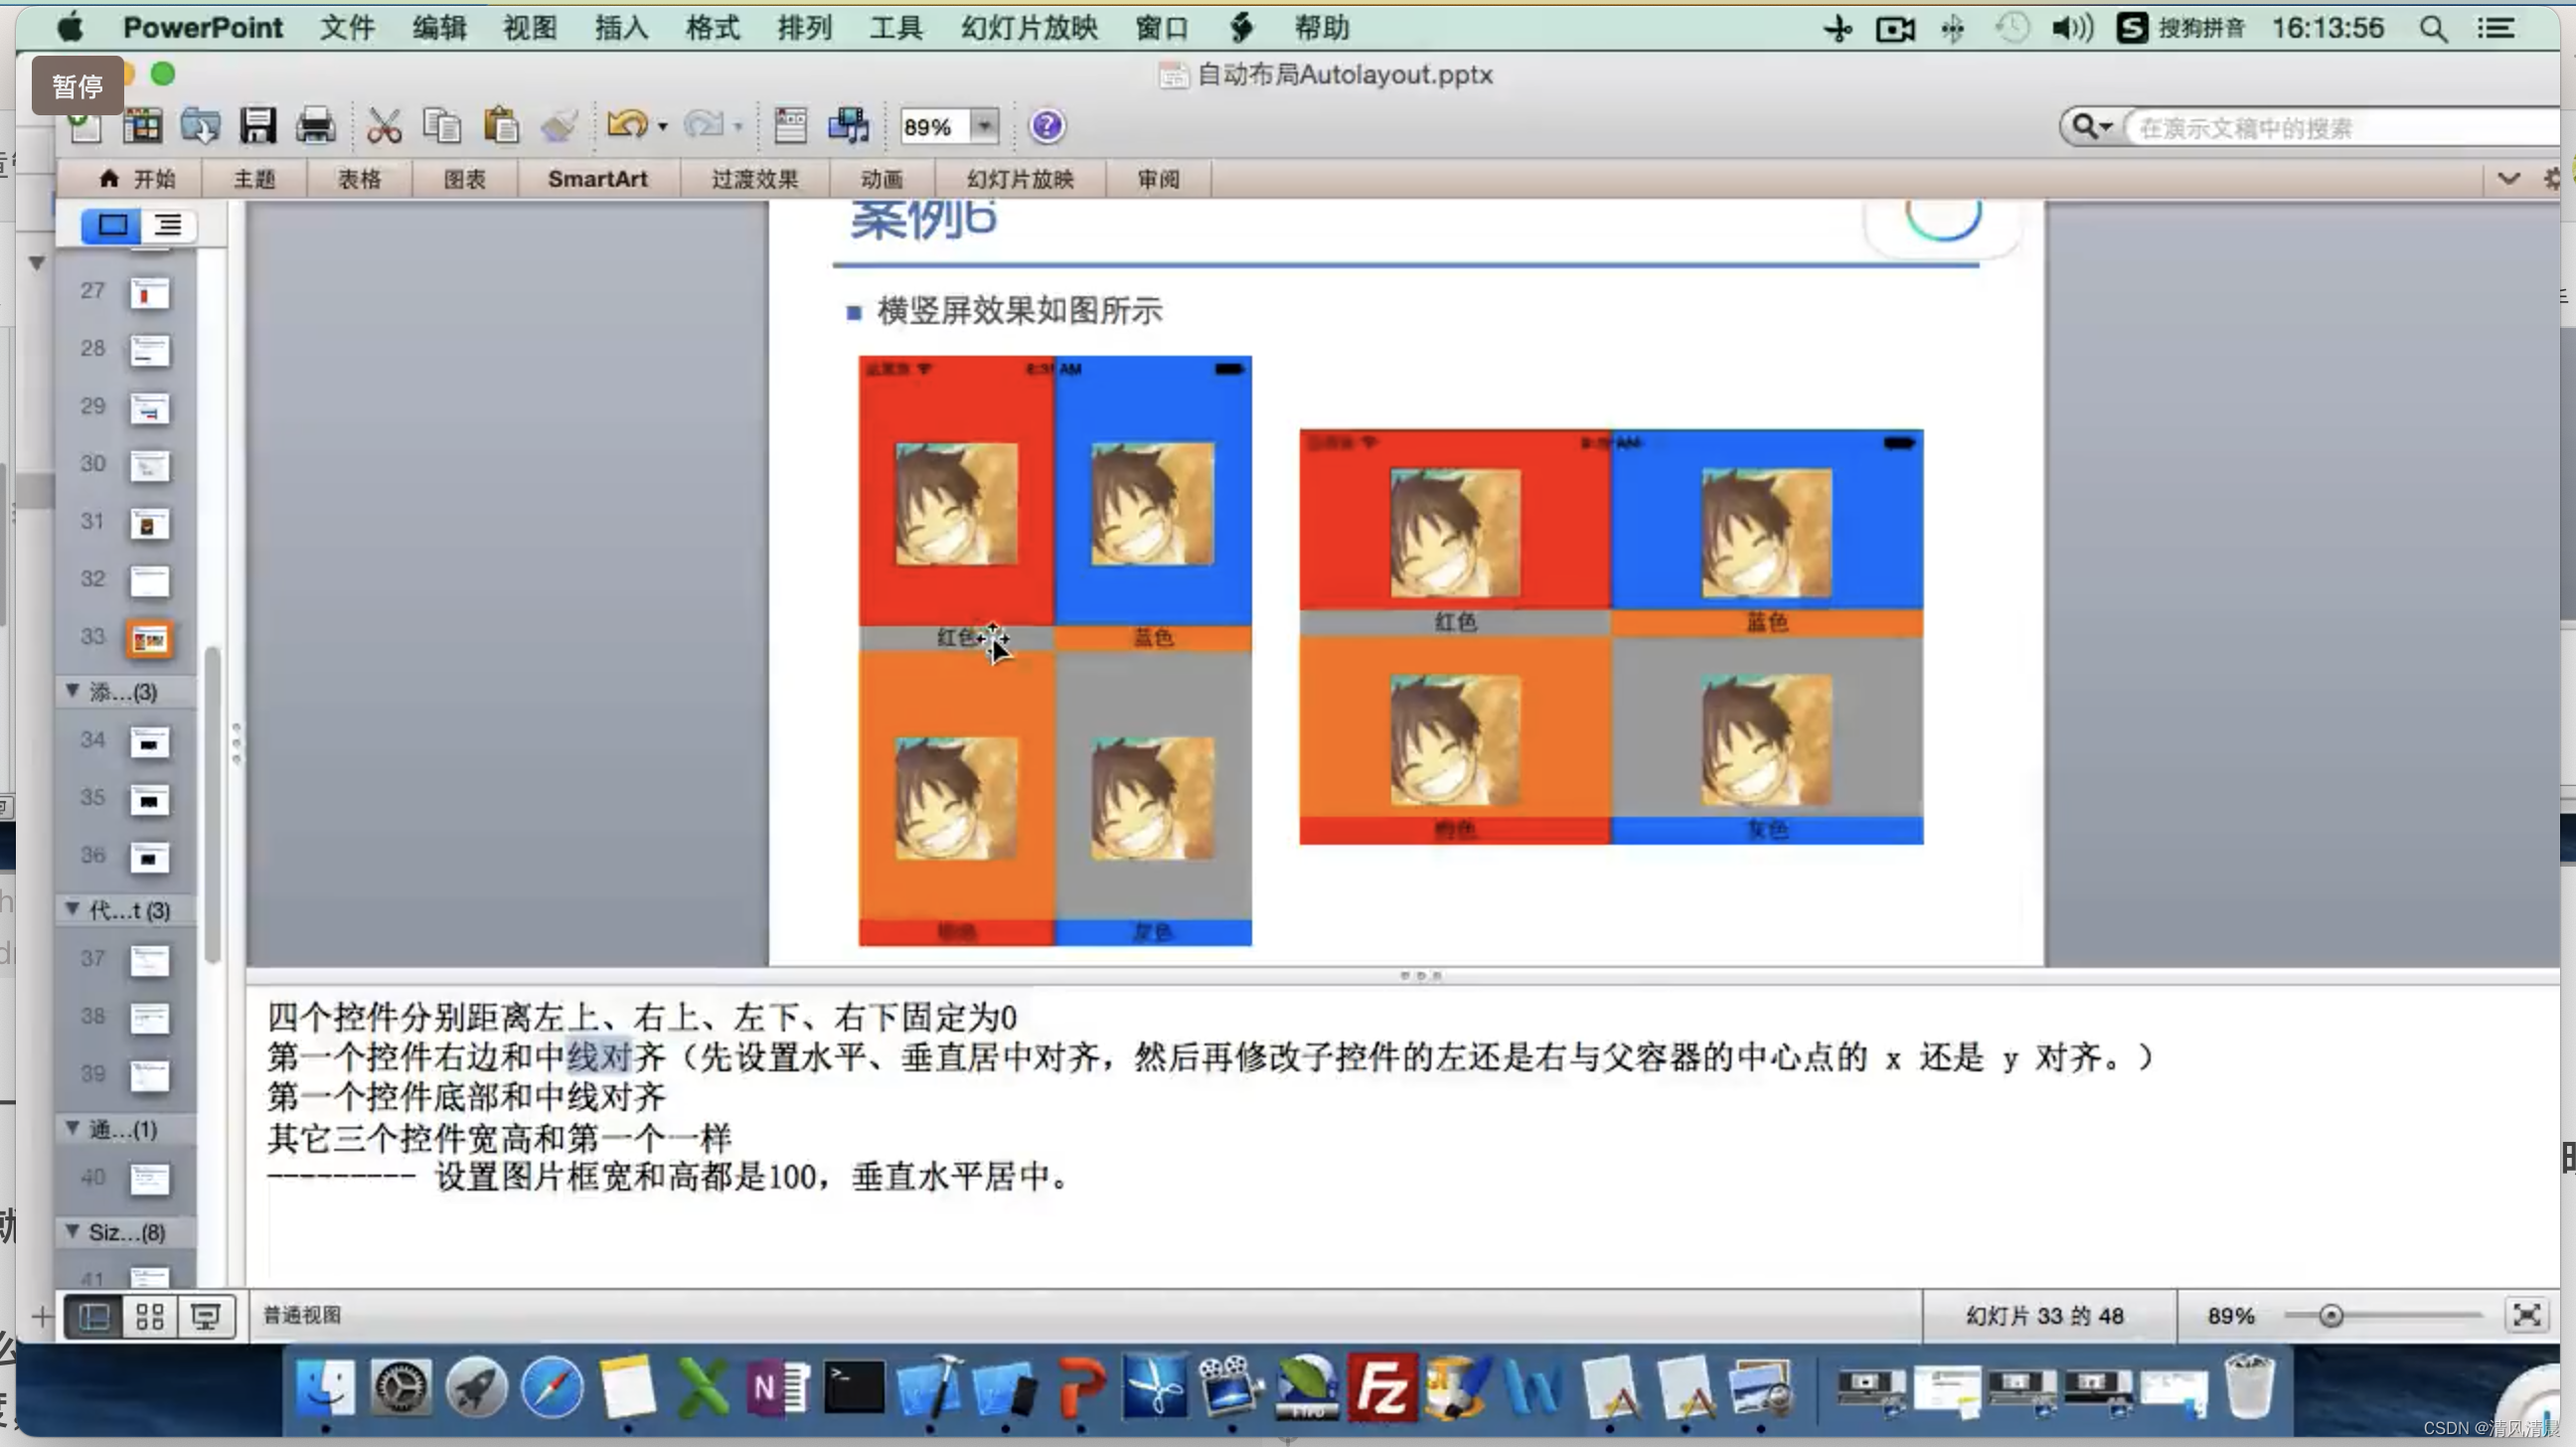Click the ribbon settings gear icon

click(x=2553, y=179)
